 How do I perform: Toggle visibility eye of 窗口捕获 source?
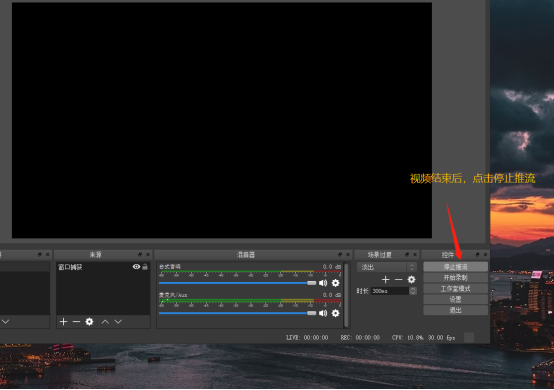(136, 267)
